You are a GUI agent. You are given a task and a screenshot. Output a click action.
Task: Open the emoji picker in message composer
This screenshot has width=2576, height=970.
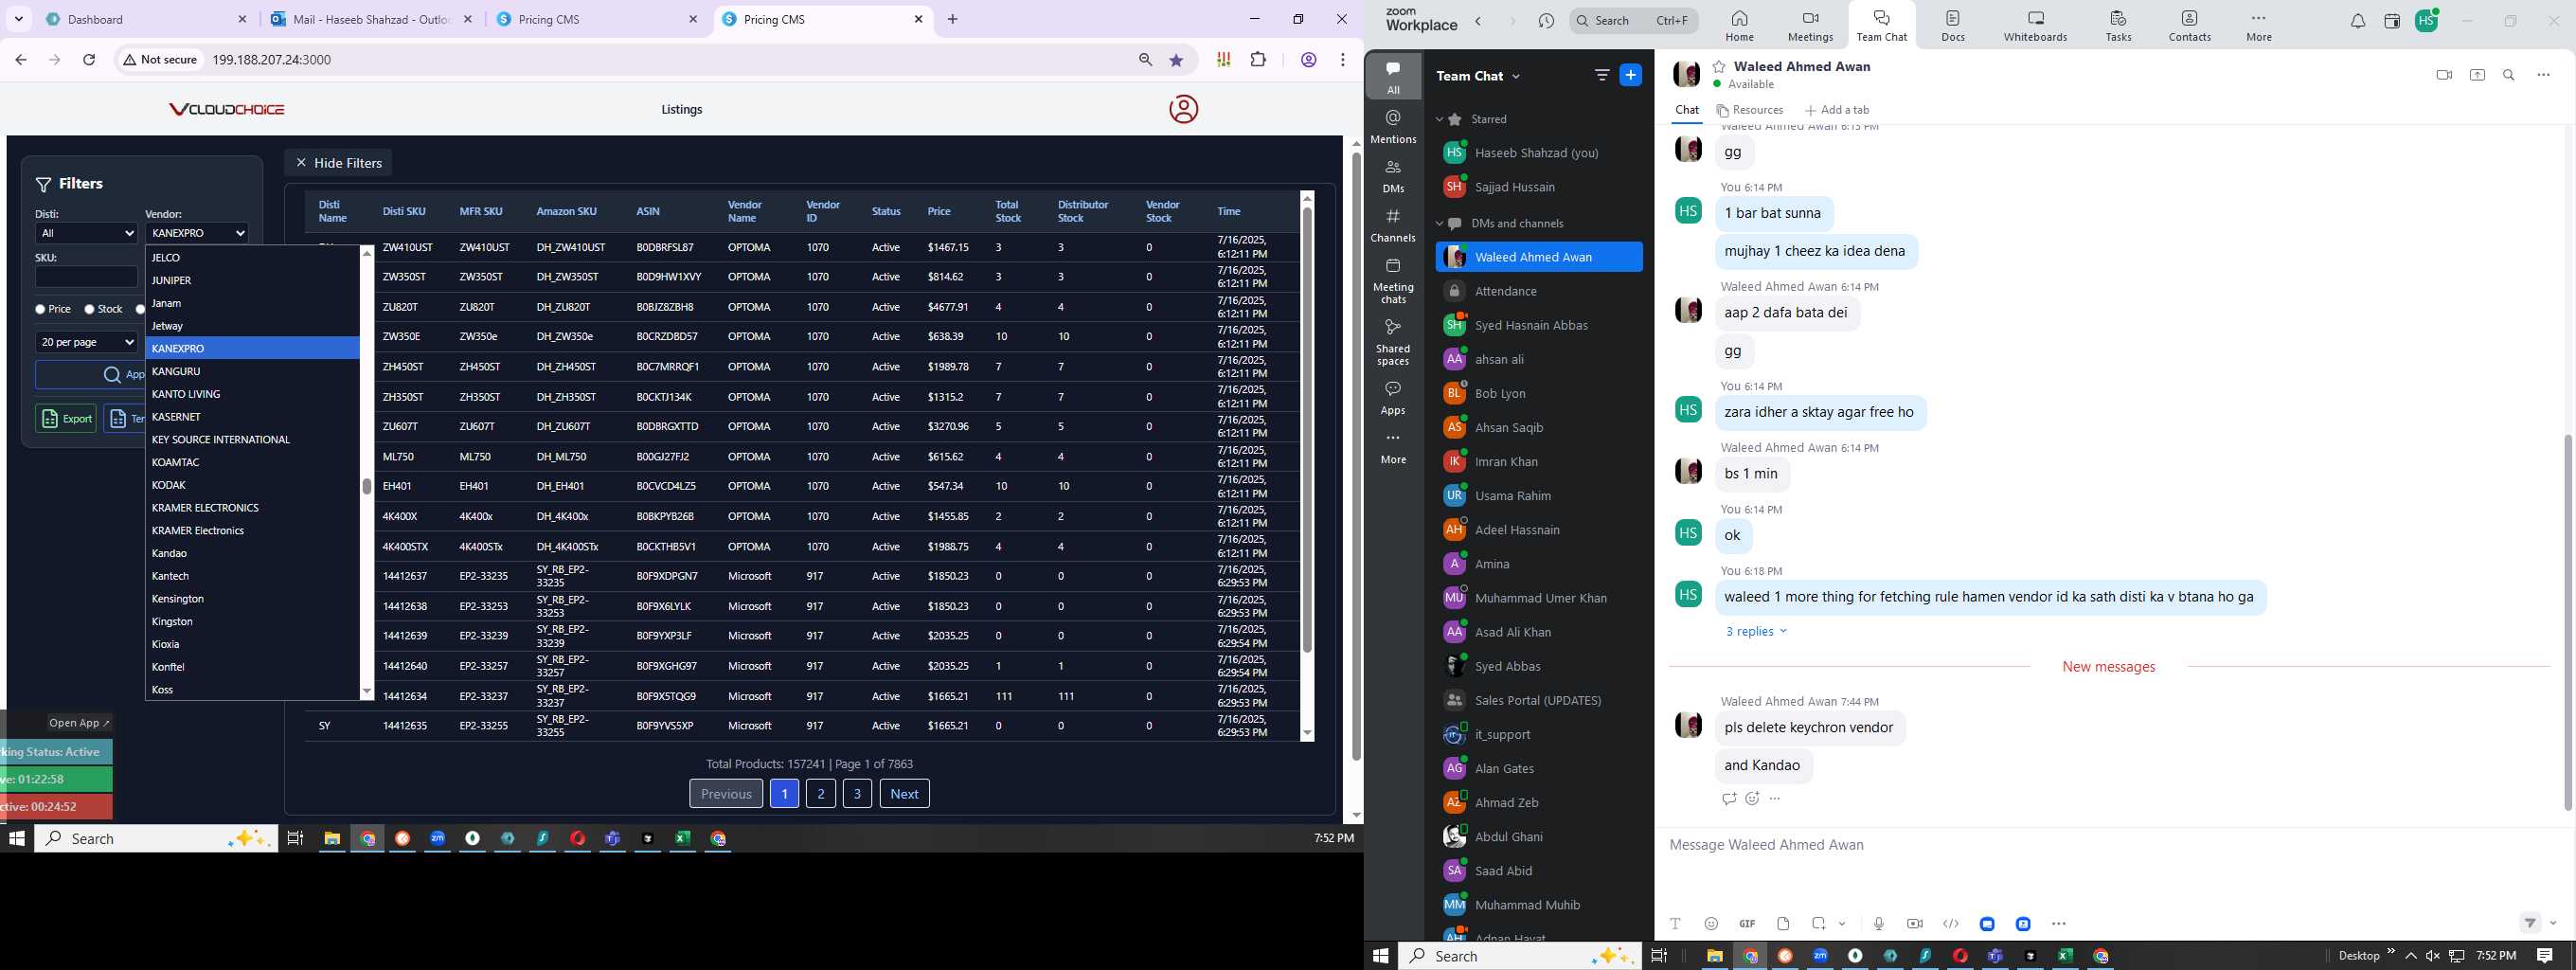click(1711, 924)
